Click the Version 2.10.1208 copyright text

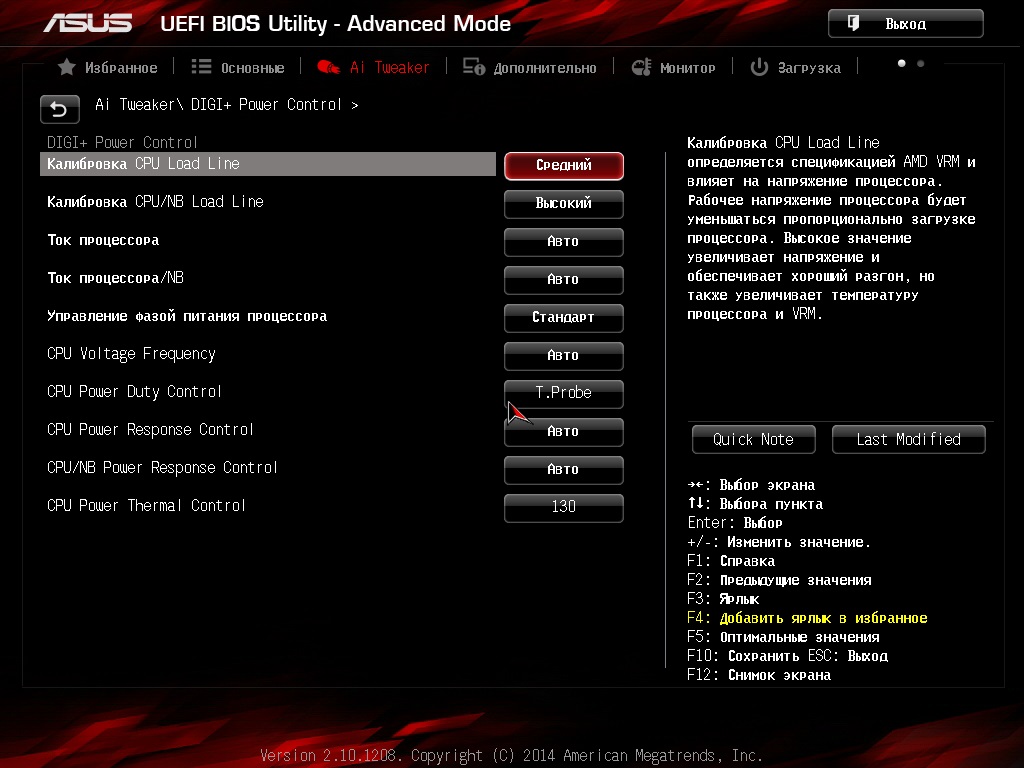click(511, 756)
